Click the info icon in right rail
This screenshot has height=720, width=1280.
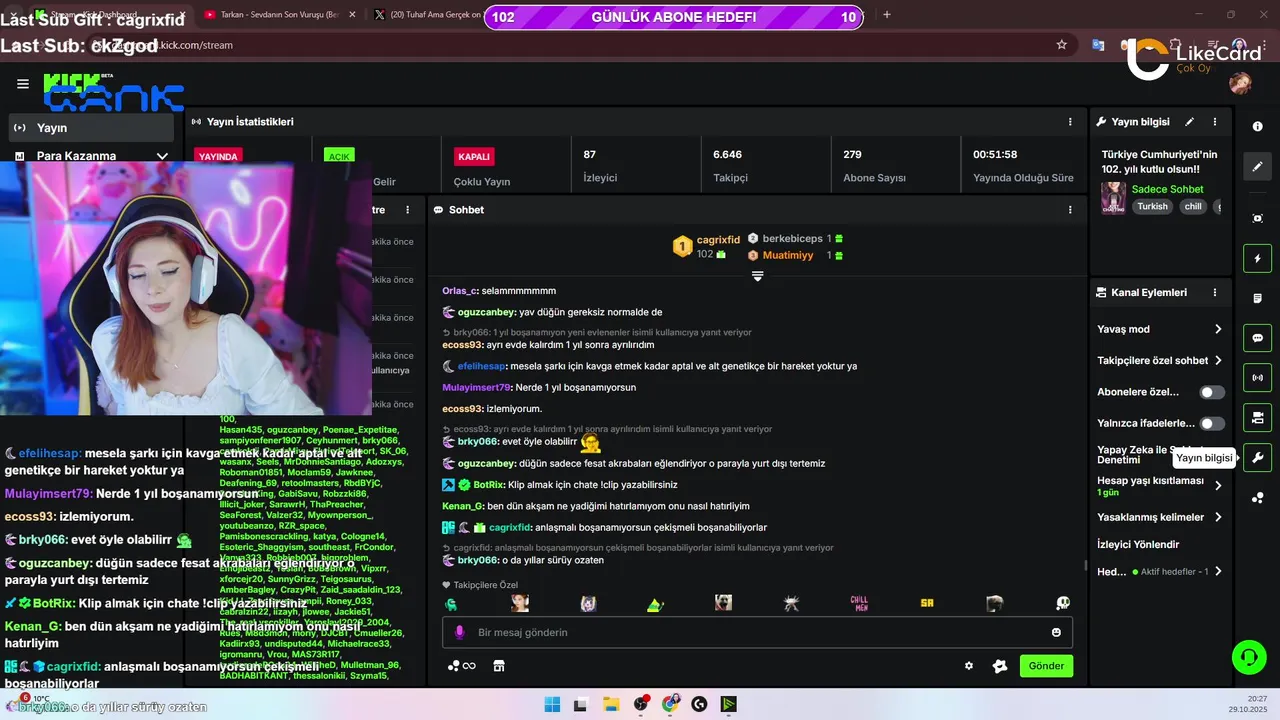[x=1257, y=126]
